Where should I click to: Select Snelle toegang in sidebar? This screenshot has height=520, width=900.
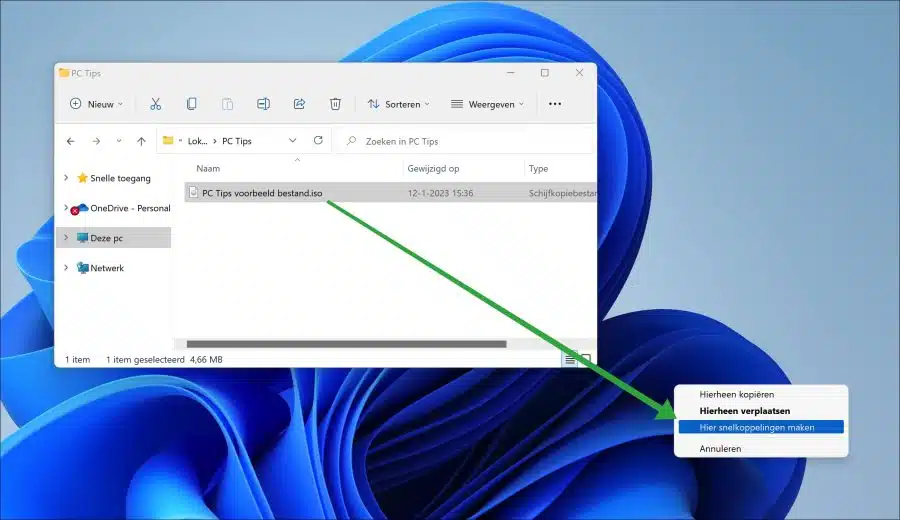(x=121, y=178)
